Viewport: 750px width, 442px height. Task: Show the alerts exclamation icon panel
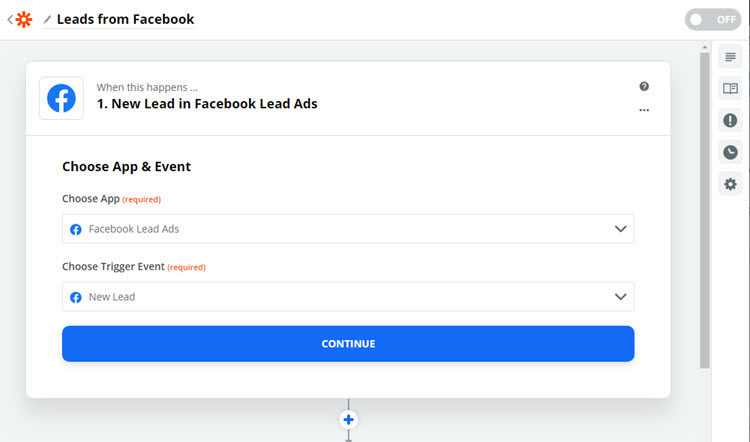(730, 120)
